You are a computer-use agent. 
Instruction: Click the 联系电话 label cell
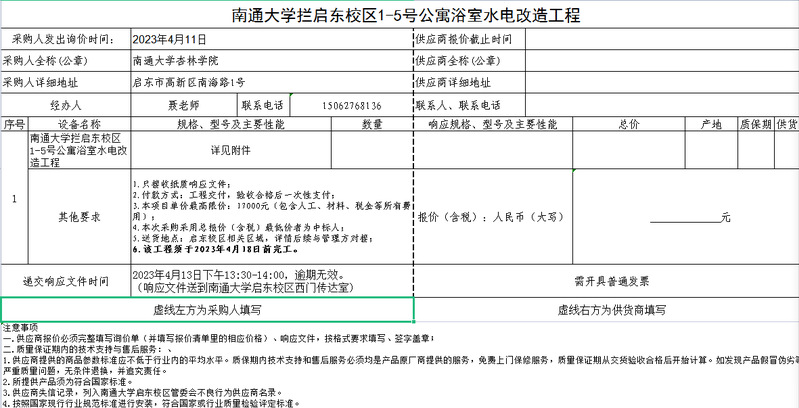263,105
